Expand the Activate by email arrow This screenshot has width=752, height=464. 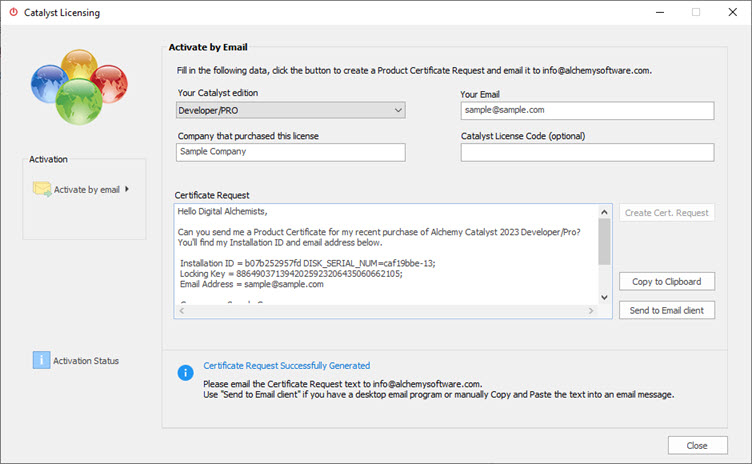[x=128, y=188]
